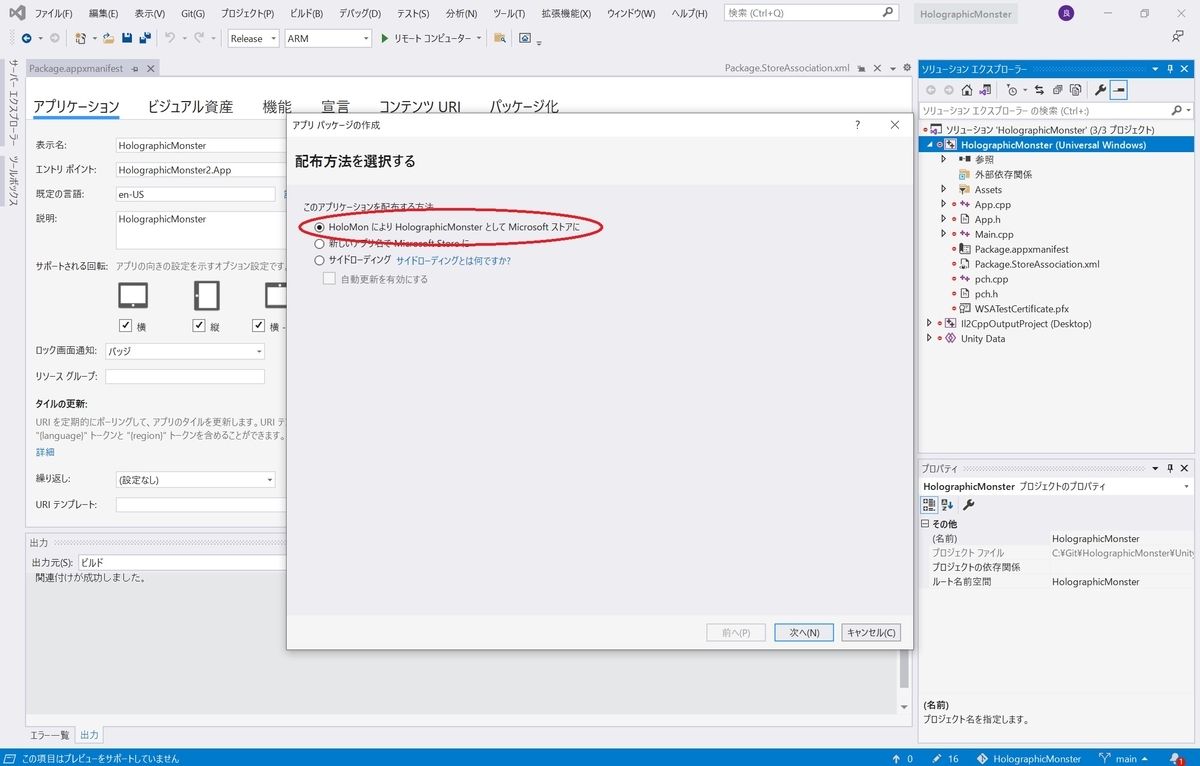Click the Pending Changes Filter clock icon
Viewport: 1200px width, 766px height.
pos(1012,90)
